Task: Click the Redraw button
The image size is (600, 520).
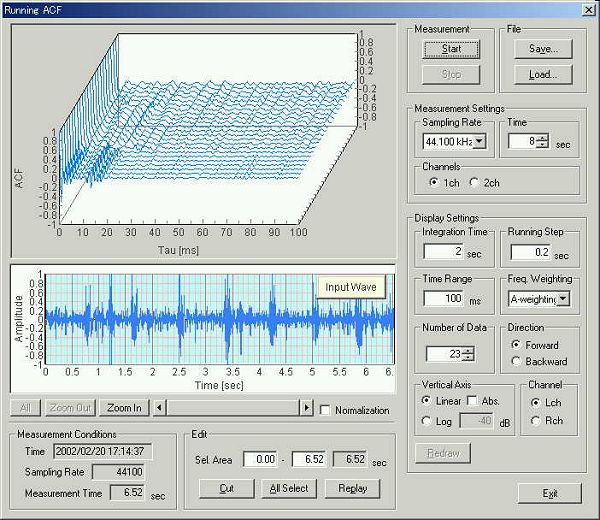Action: point(443,453)
